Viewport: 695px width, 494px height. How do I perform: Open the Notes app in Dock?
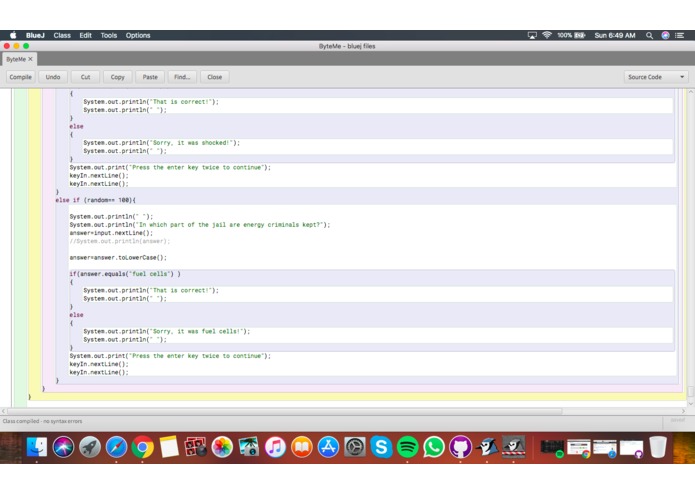pos(169,447)
